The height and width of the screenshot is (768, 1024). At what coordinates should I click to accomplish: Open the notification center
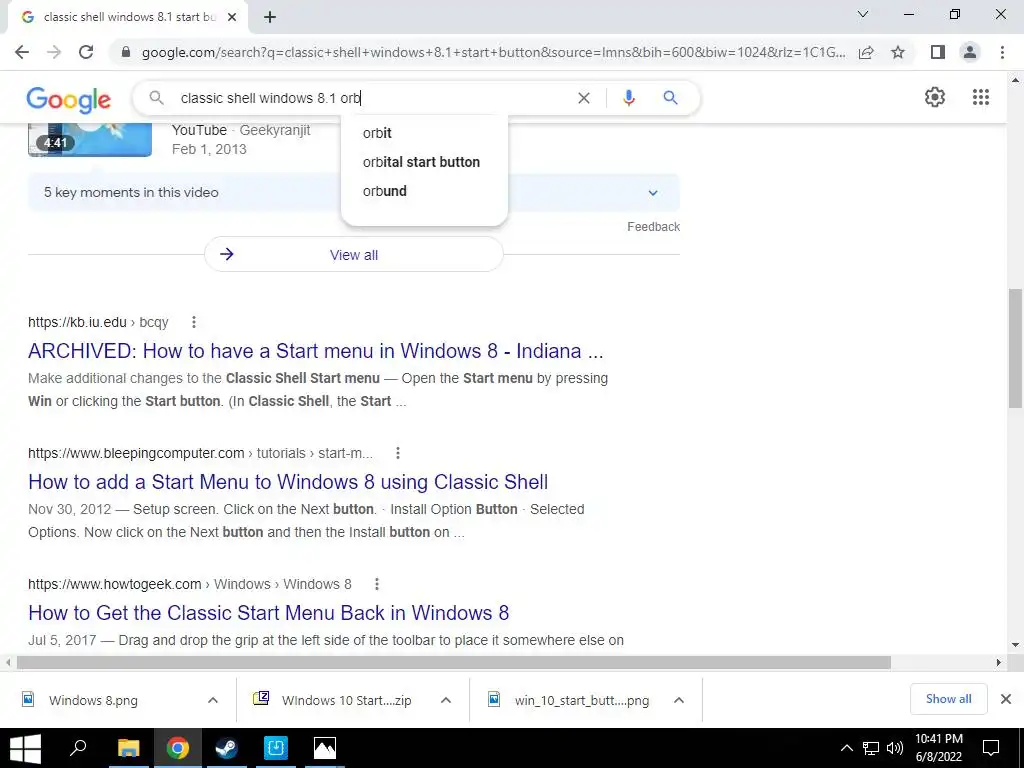coord(991,748)
